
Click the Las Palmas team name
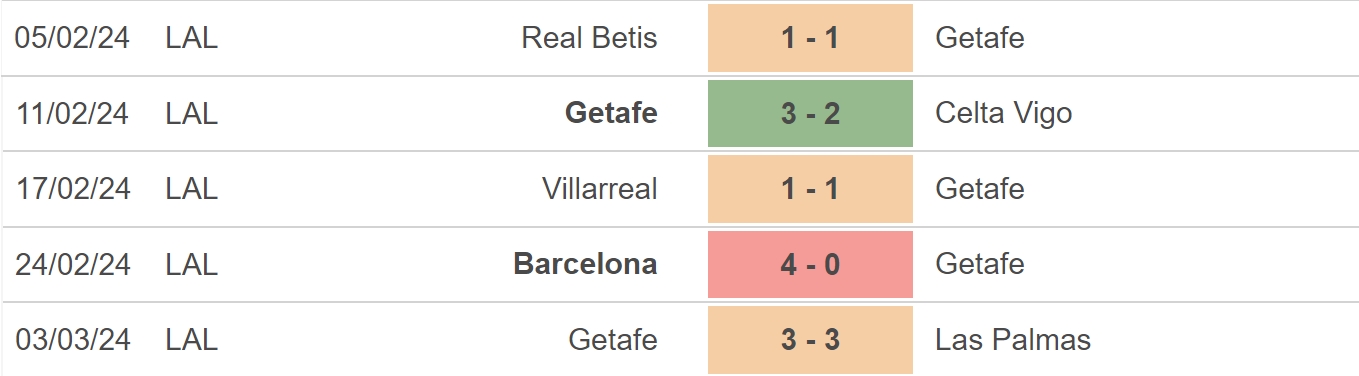tap(1013, 340)
